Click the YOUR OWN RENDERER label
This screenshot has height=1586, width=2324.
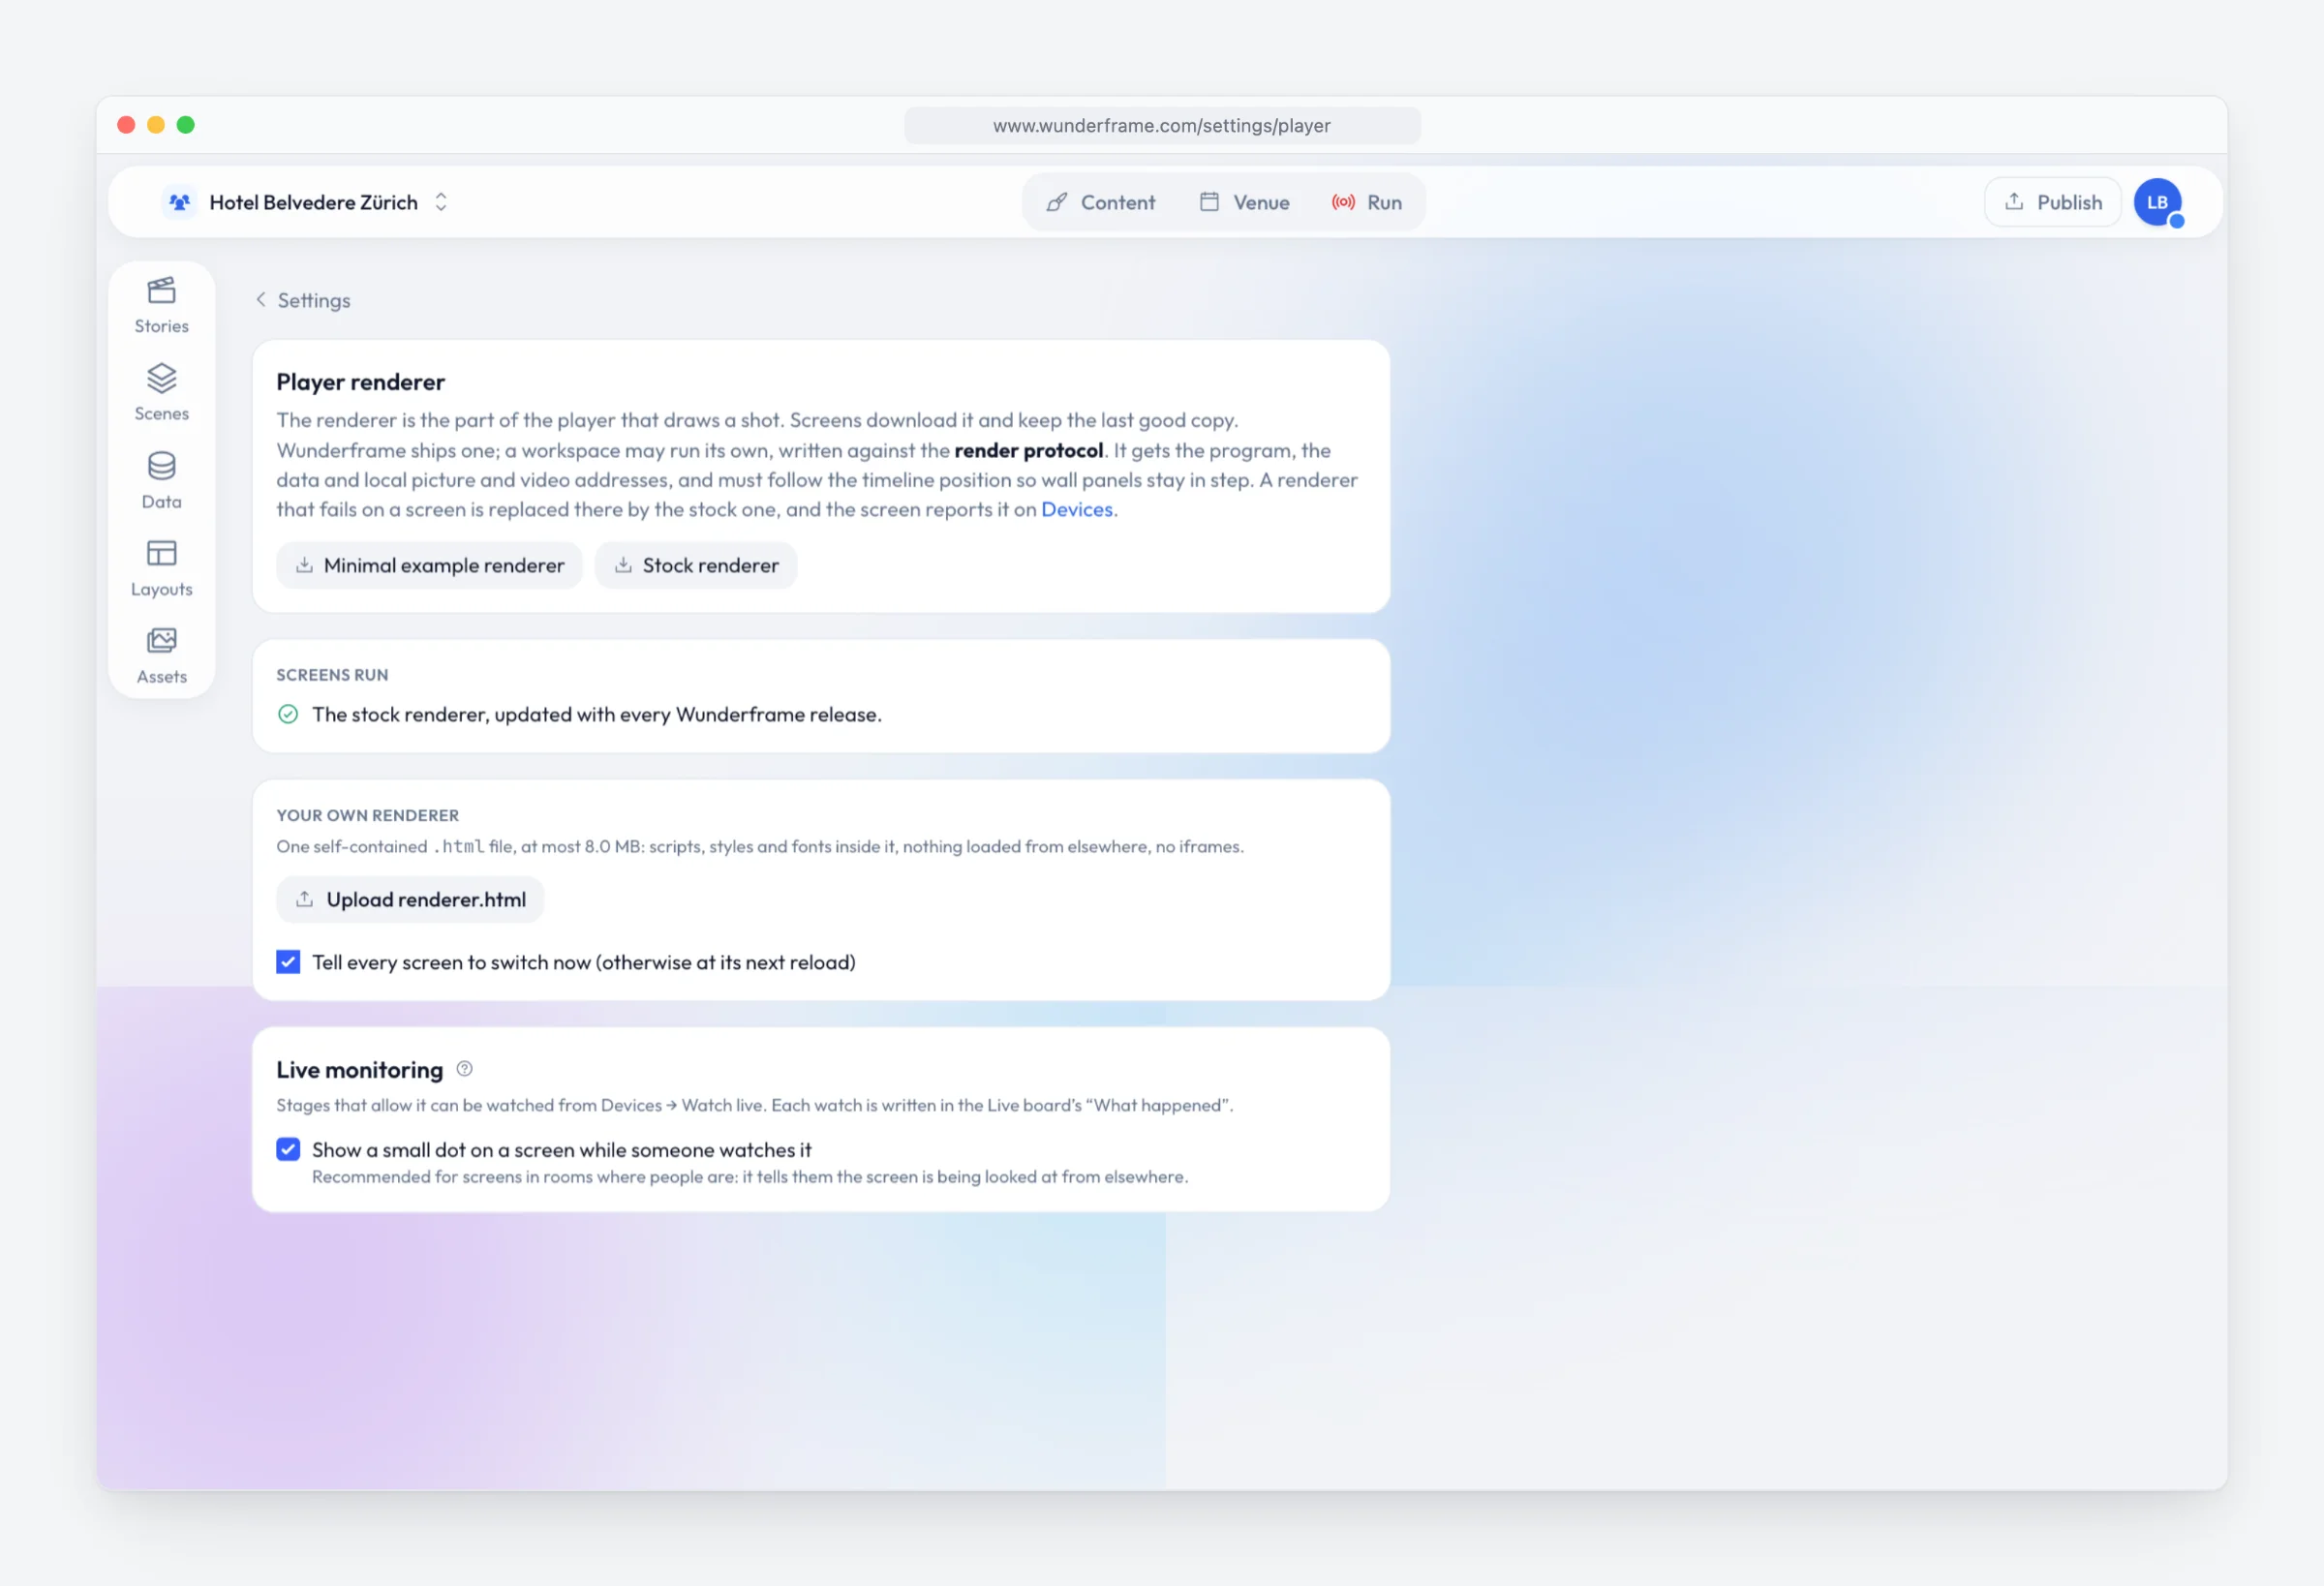coord(367,816)
